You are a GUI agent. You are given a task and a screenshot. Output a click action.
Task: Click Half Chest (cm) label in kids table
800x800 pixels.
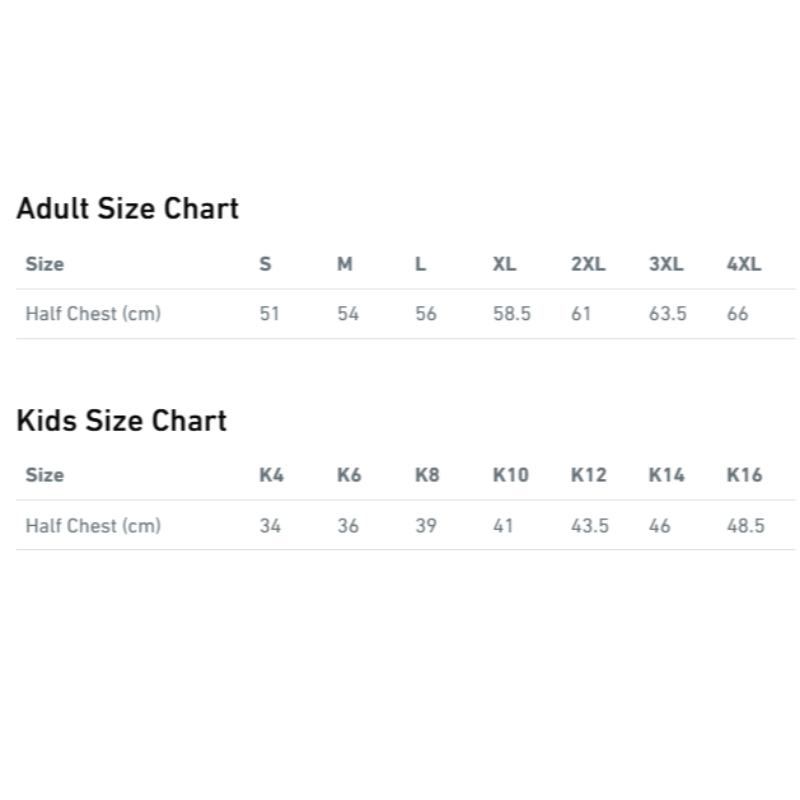[x=93, y=526]
